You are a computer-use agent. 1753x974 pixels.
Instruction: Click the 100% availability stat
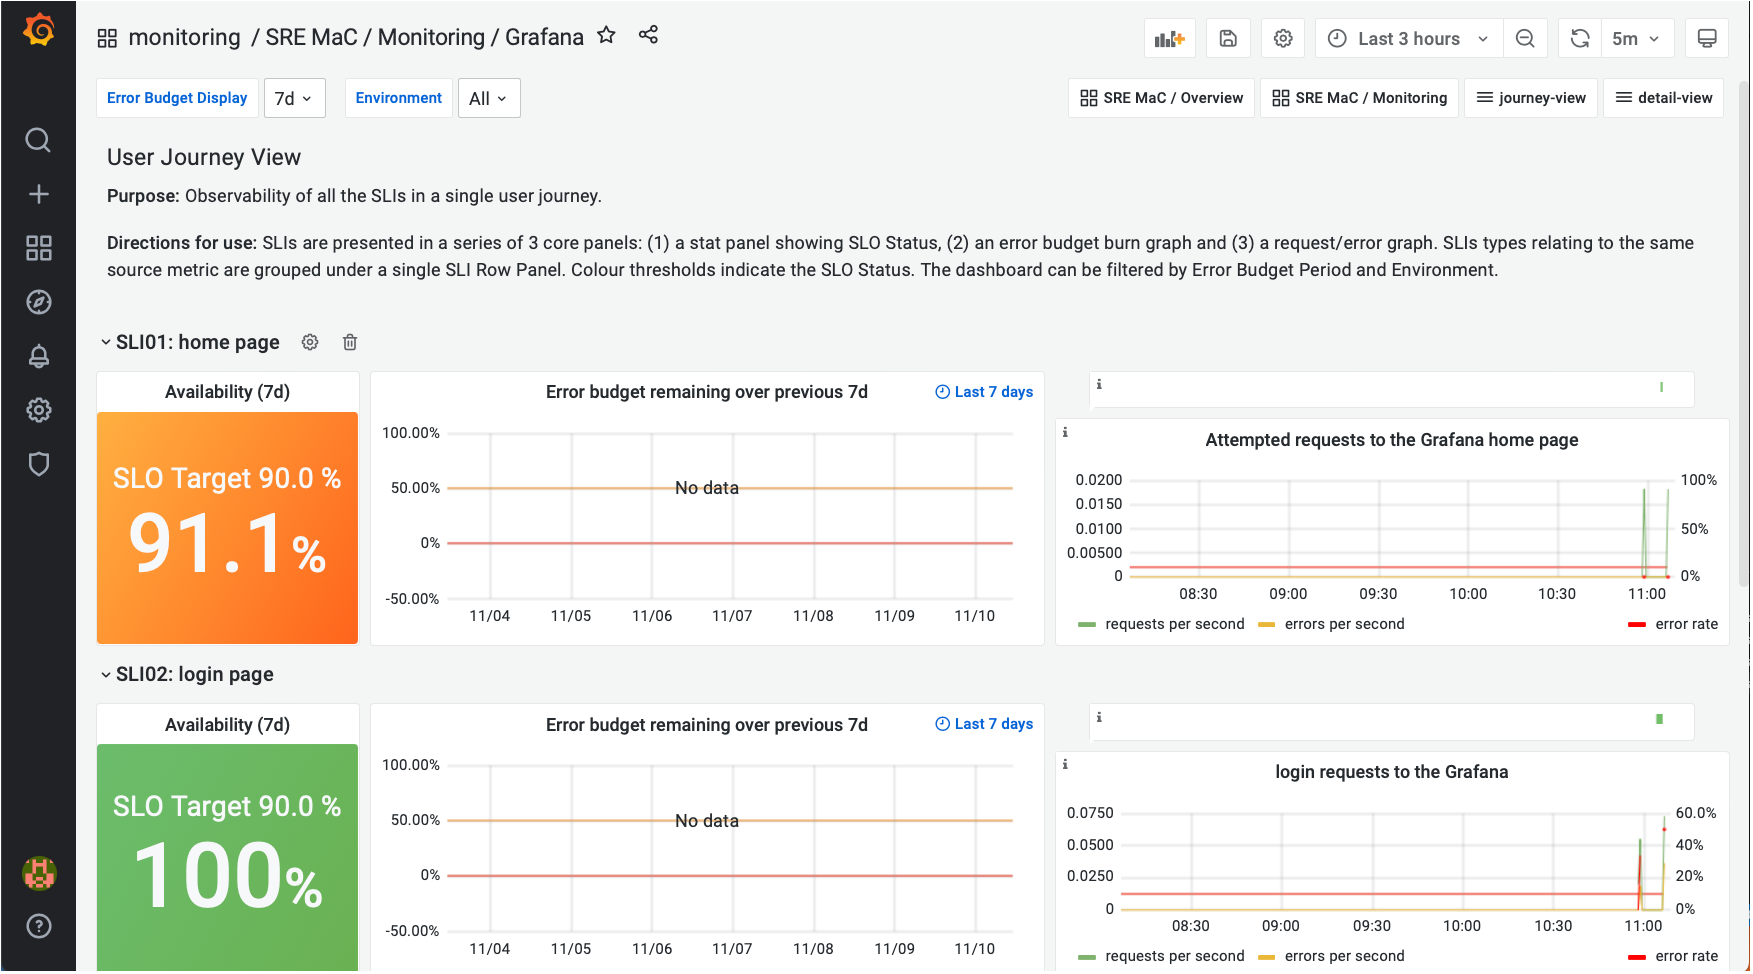click(227, 857)
